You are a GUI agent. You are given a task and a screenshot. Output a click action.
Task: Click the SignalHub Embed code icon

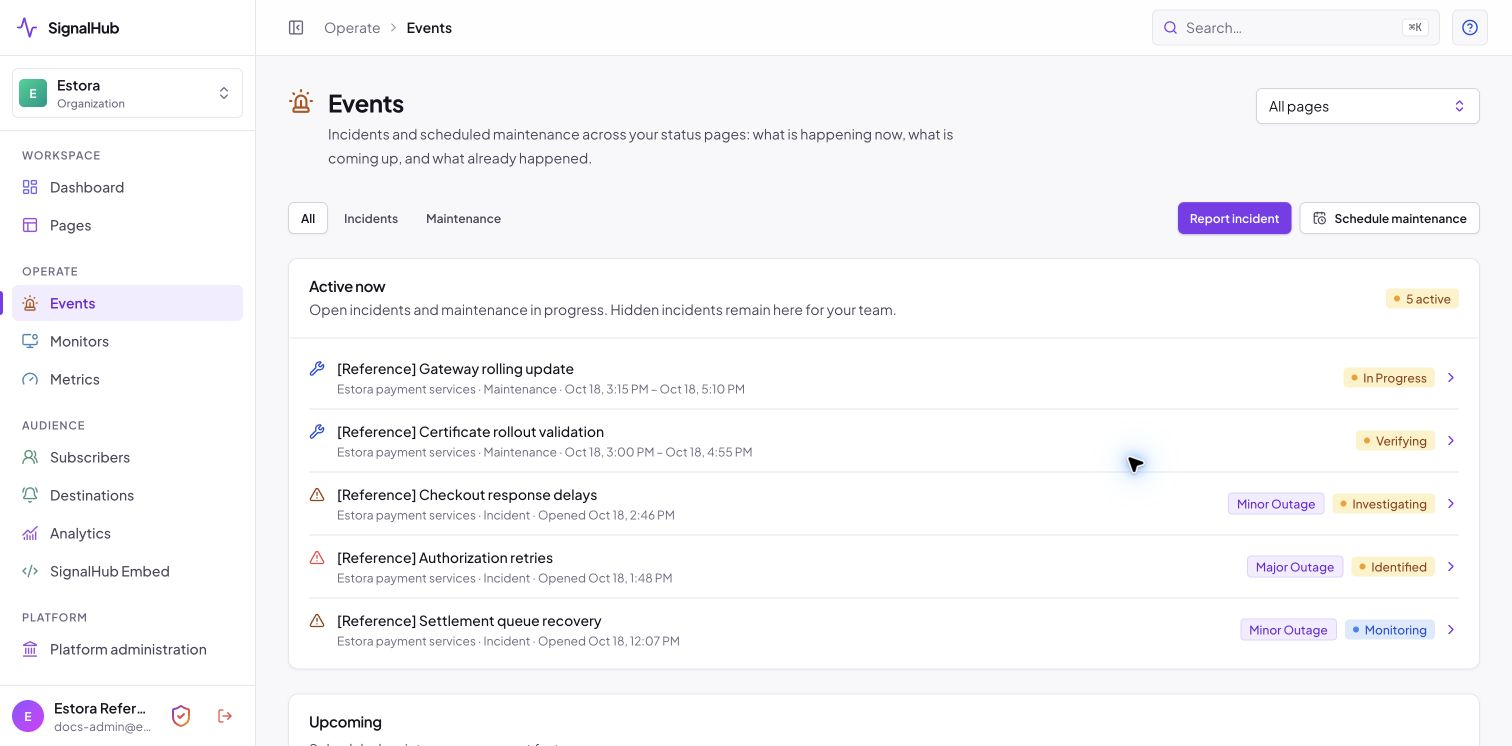(30, 571)
